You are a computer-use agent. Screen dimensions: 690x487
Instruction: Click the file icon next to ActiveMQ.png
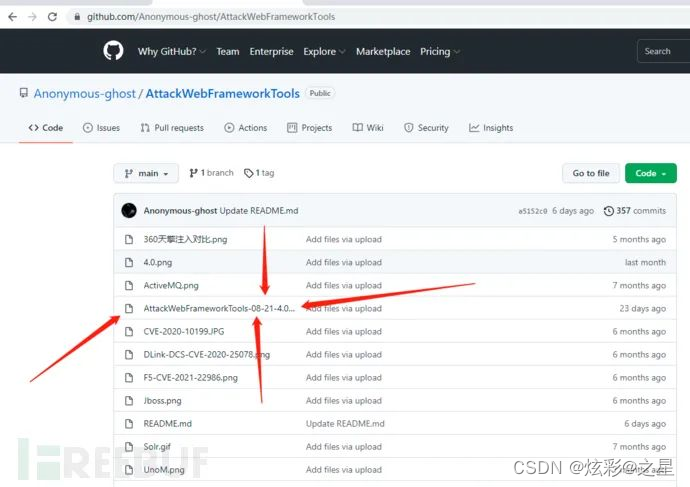pos(129,286)
